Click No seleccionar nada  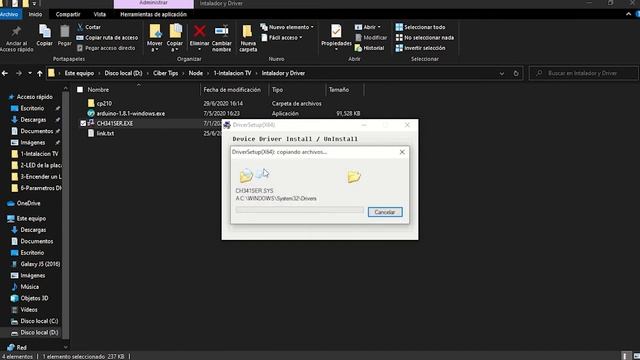424,38
